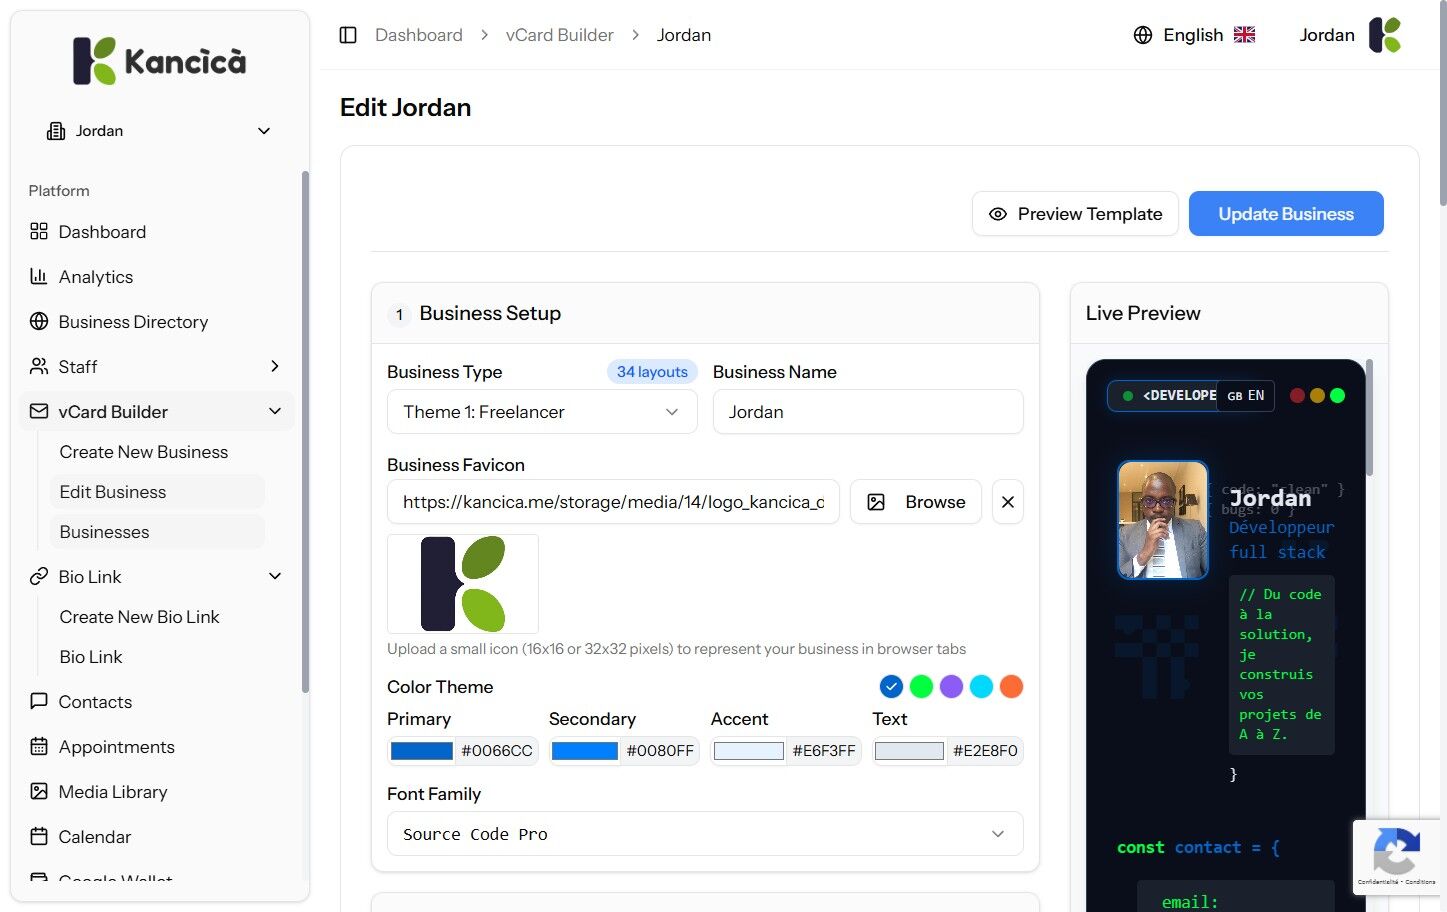The height and width of the screenshot is (912, 1447).
Task: Click the GB EN language badge in preview
Action: click(1245, 396)
